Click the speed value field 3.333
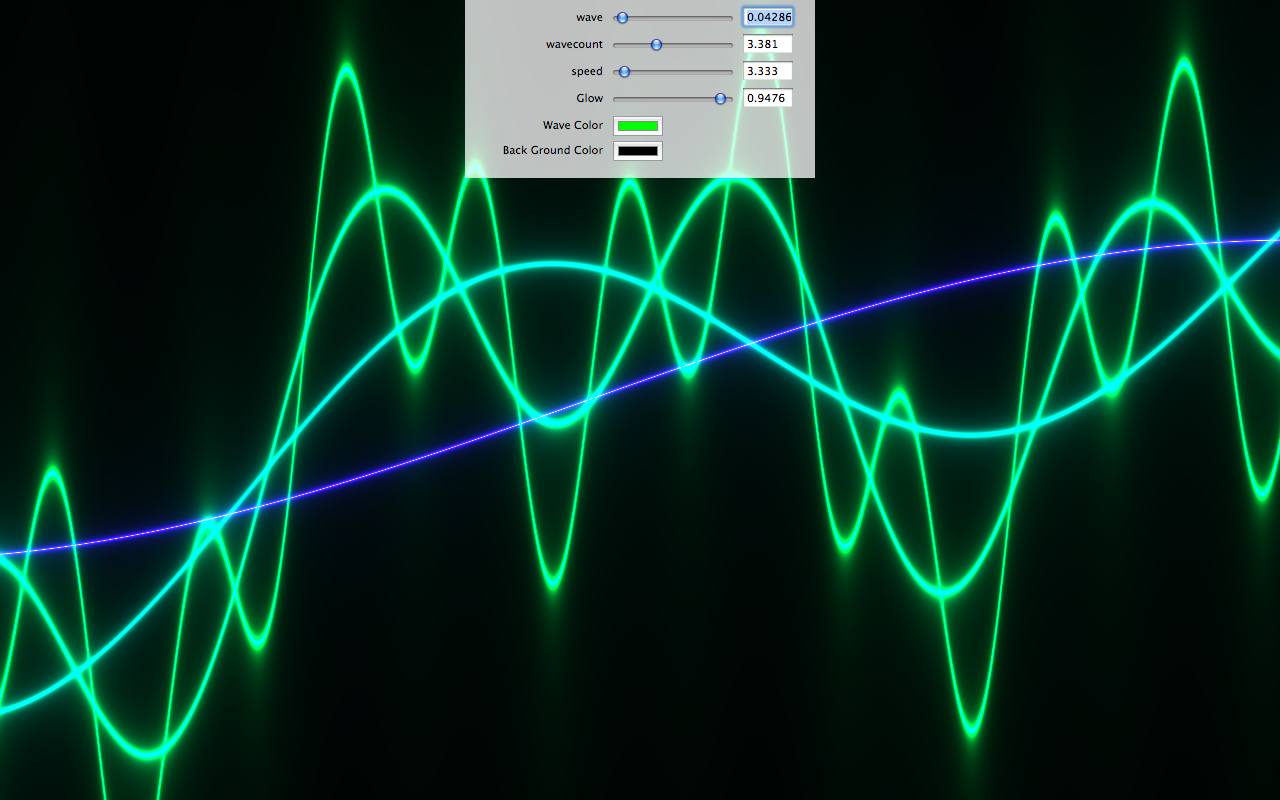This screenshot has width=1280, height=800. pos(768,71)
